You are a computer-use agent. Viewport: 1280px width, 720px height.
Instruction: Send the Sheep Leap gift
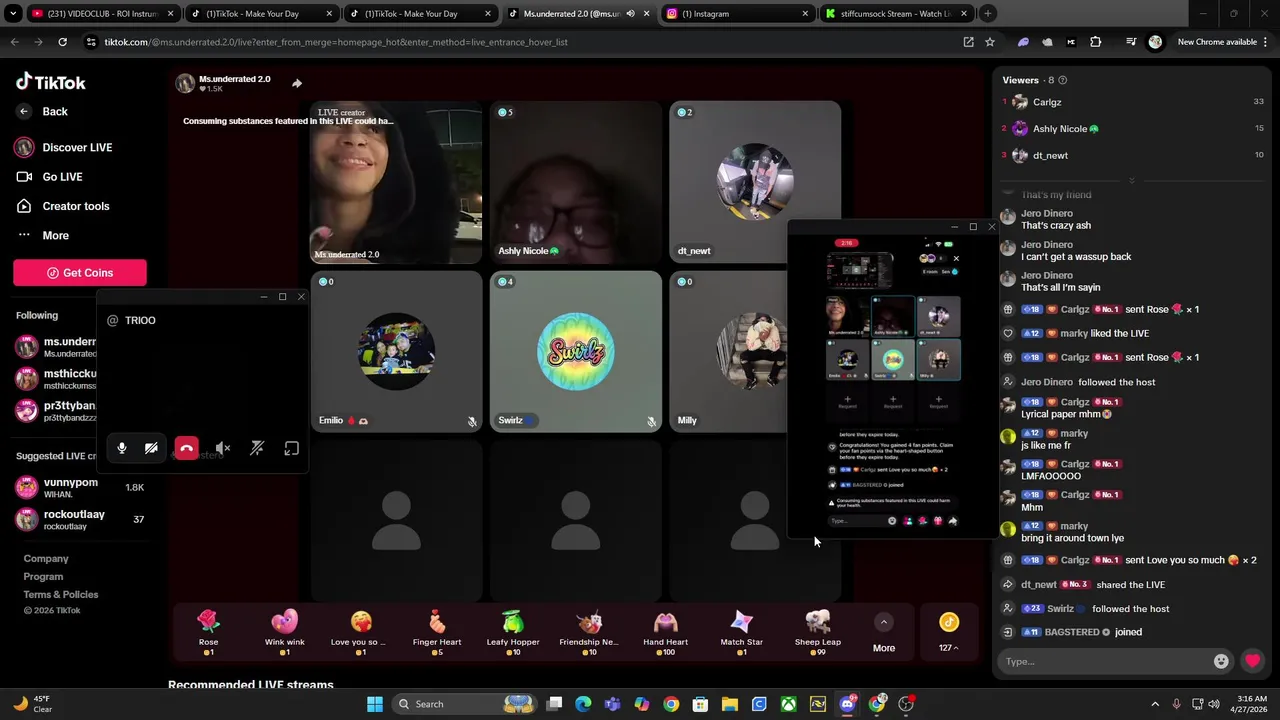(x=818, y=632)
